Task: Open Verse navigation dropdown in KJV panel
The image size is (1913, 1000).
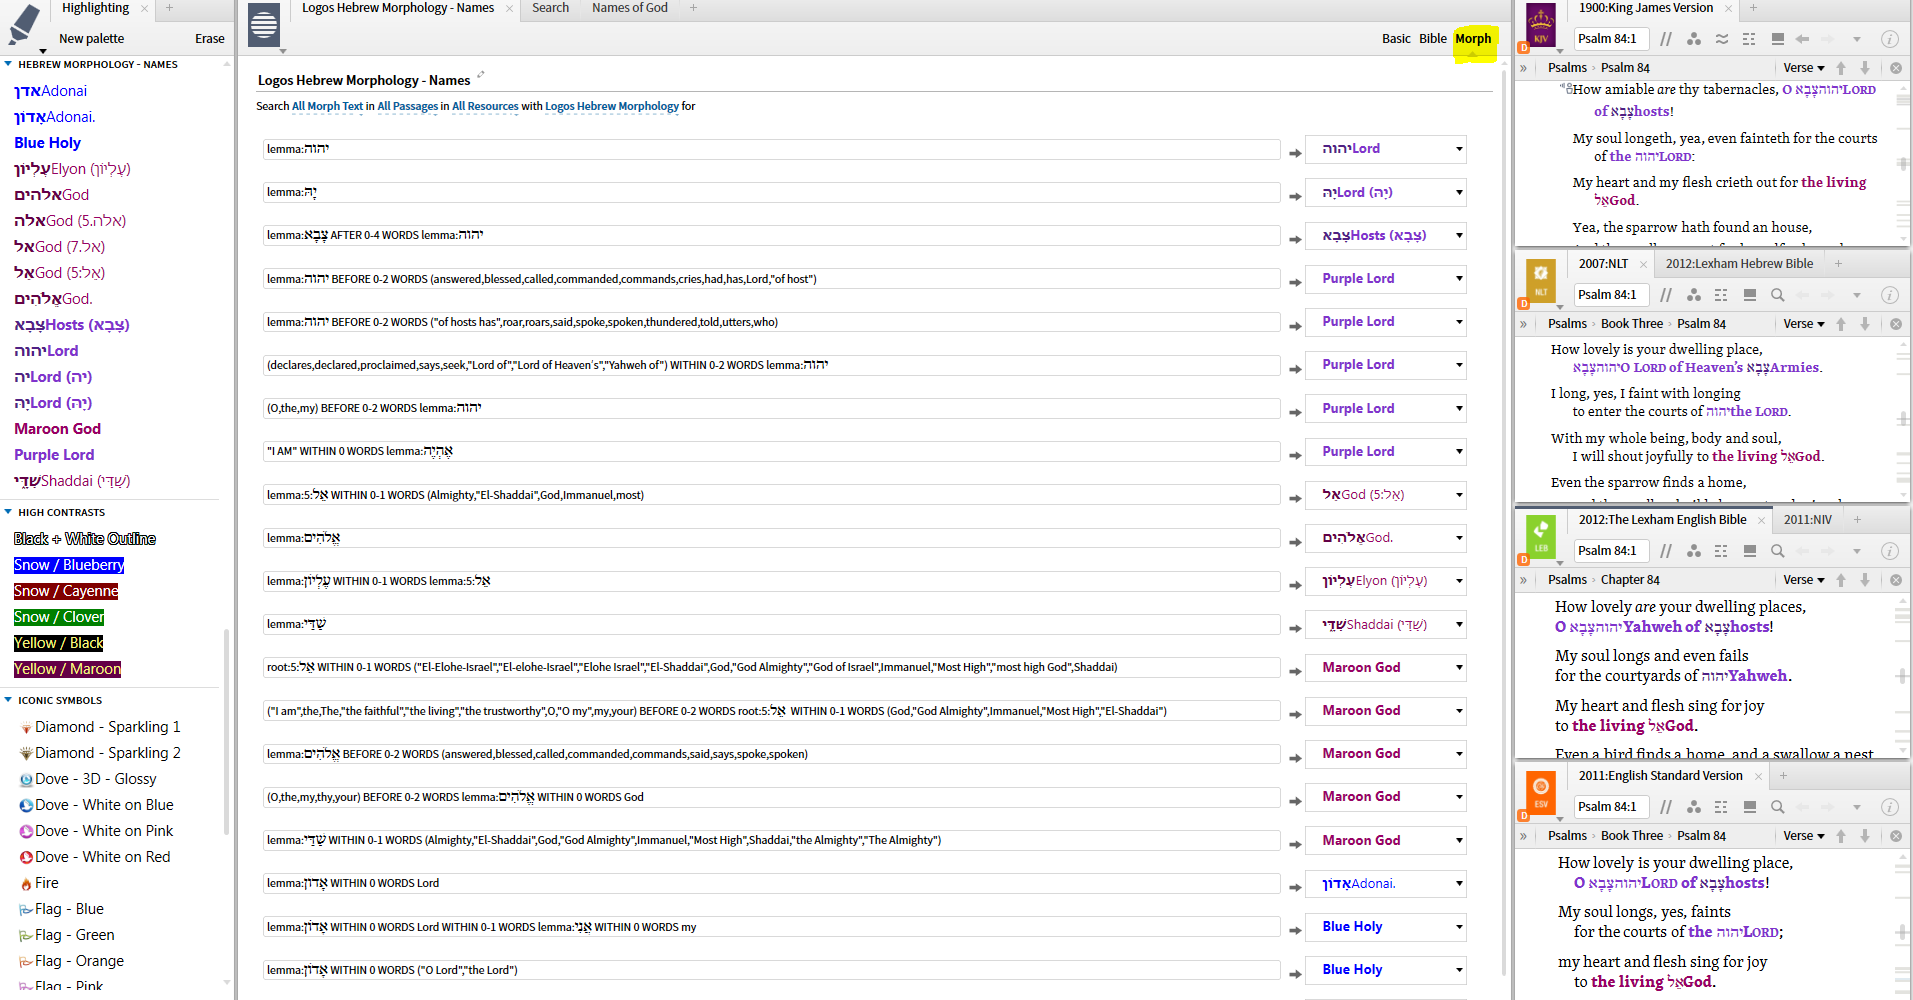Action: tap(1803, 68)
